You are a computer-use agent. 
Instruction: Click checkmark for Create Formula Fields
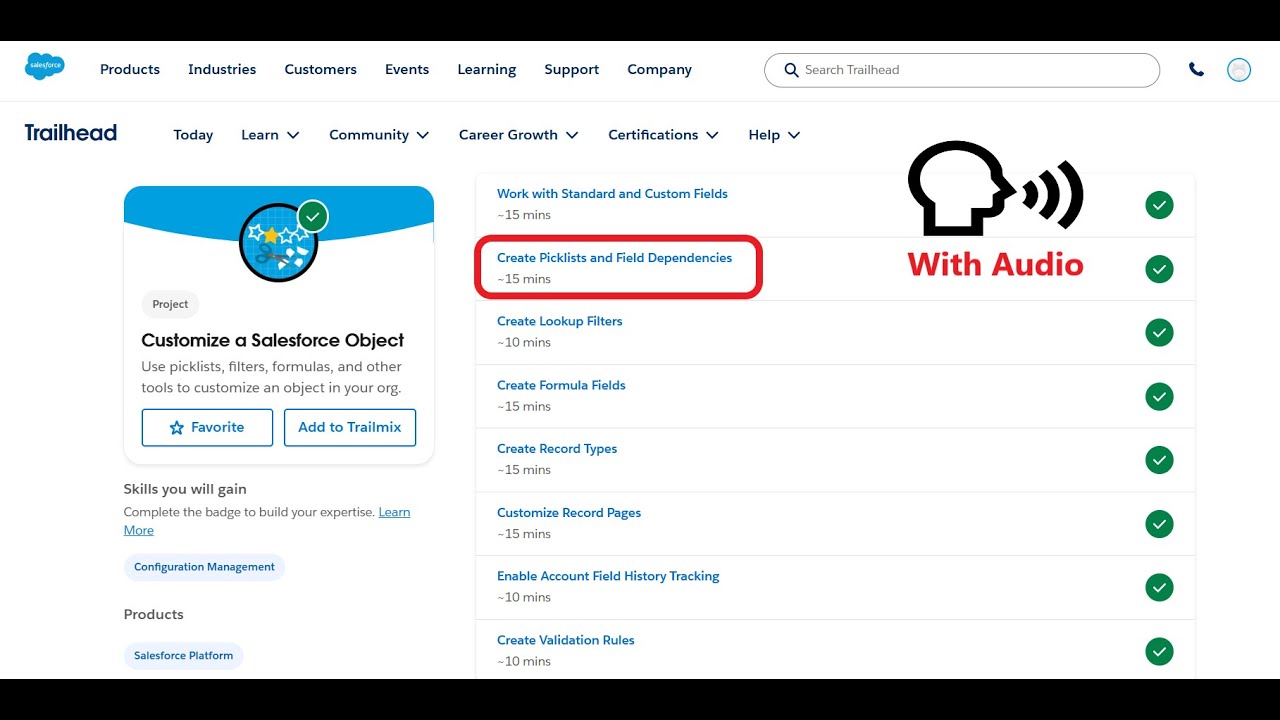pos(1159,397)
